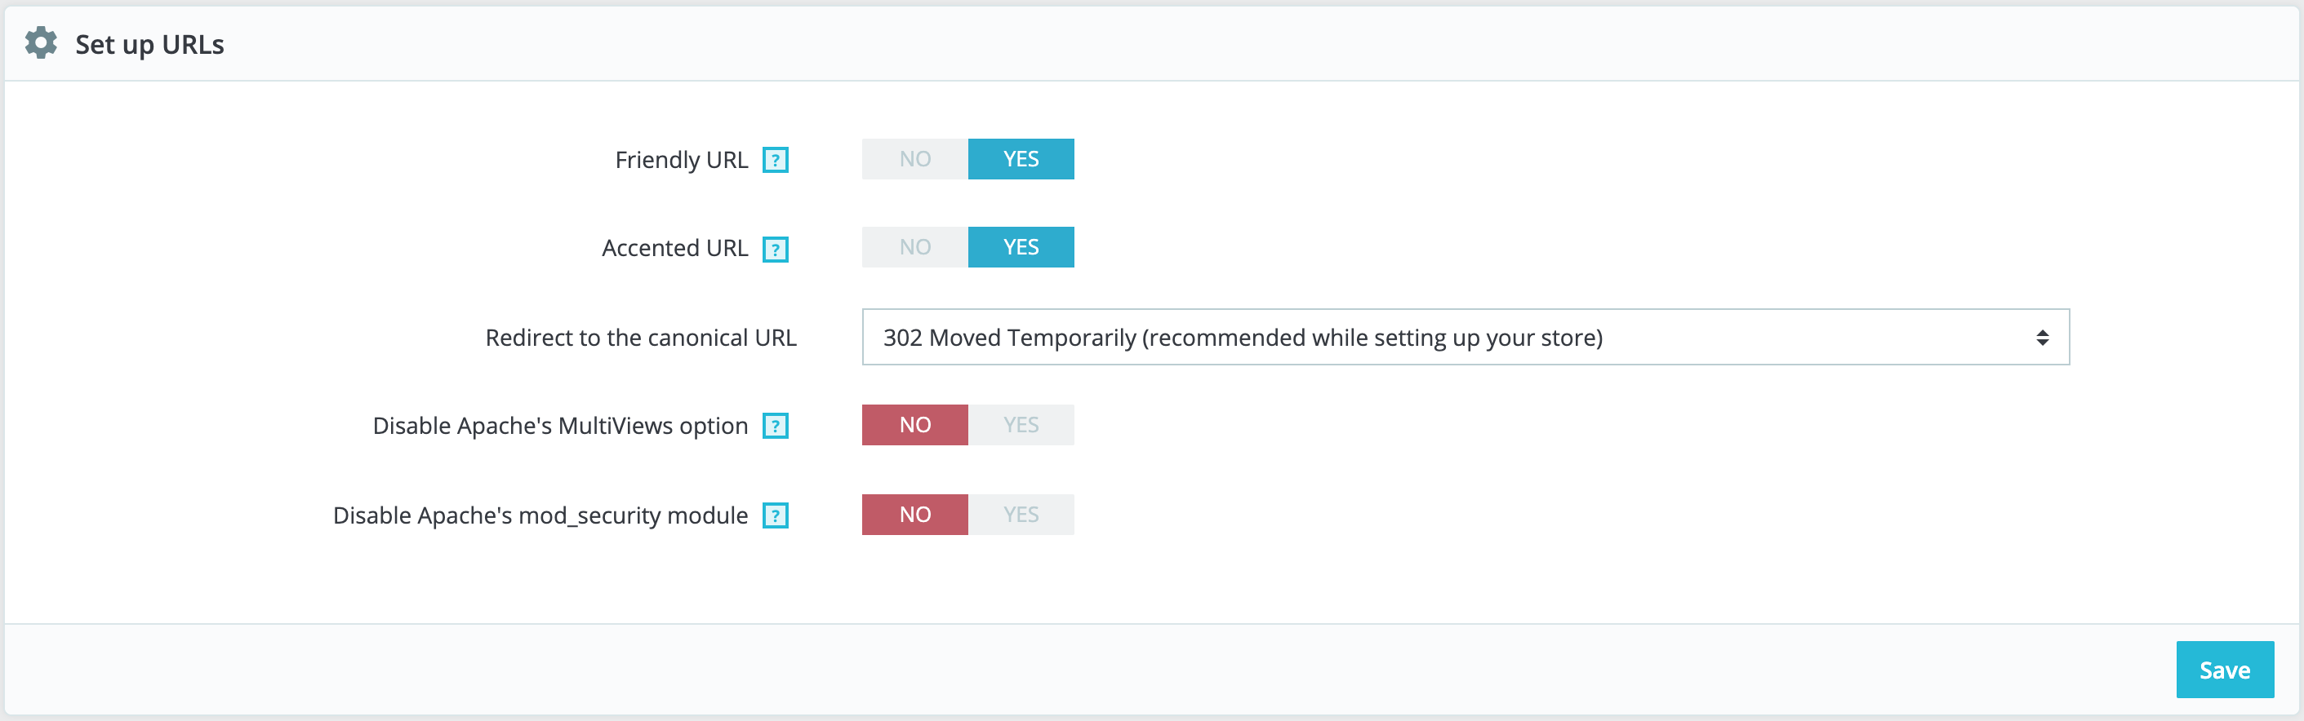This screenshot has height=721, width=2304.
Task: Click the Disable Apache's mod_security module label
Action: click(x=540, y=516)
